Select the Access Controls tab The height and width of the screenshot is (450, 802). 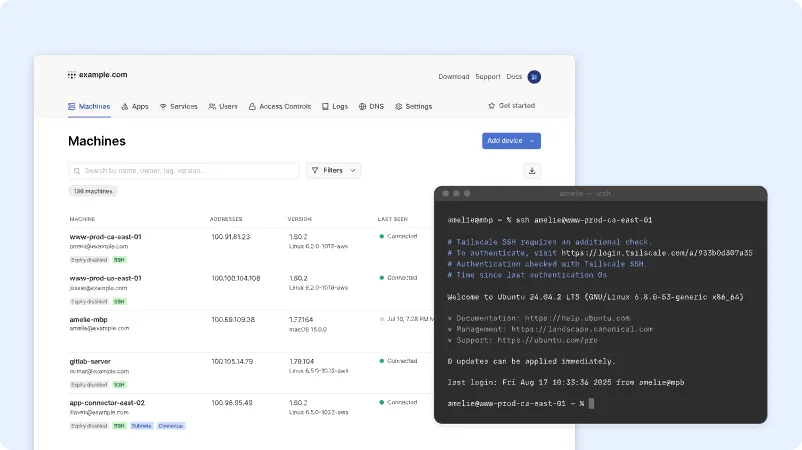pyautogui.click(x=280, y=106)
